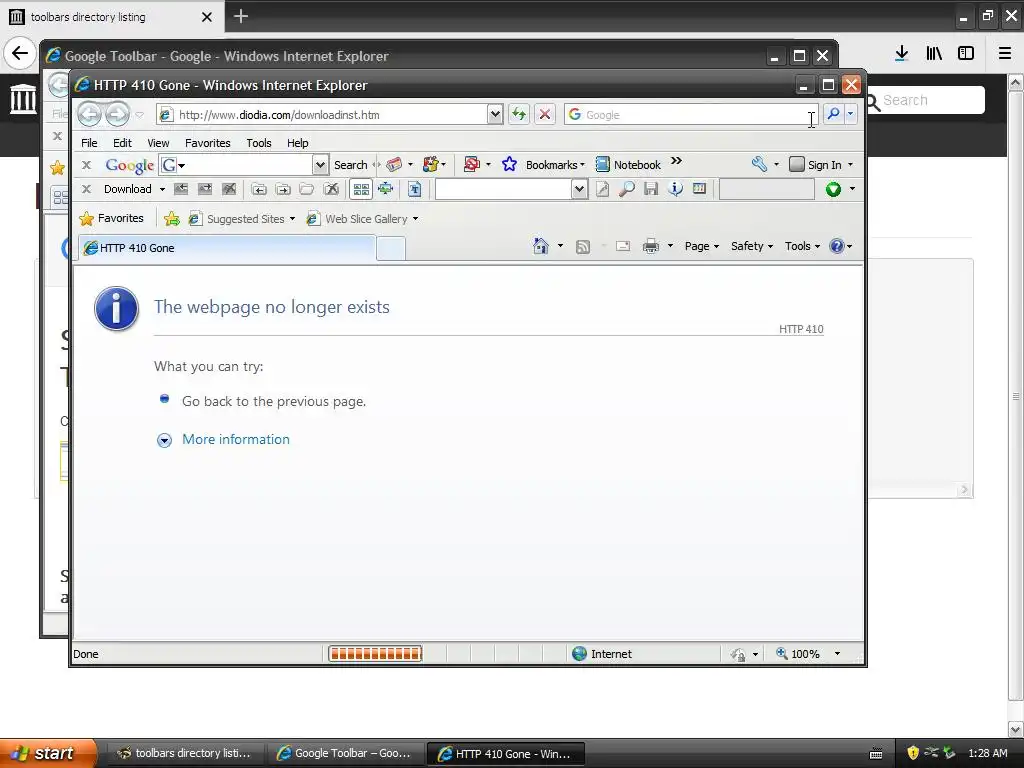Viewport: 1024px width, 768px height.
Task: Click the highlight pencil icon on Download toolbar
Action: (x=602, y=189)
